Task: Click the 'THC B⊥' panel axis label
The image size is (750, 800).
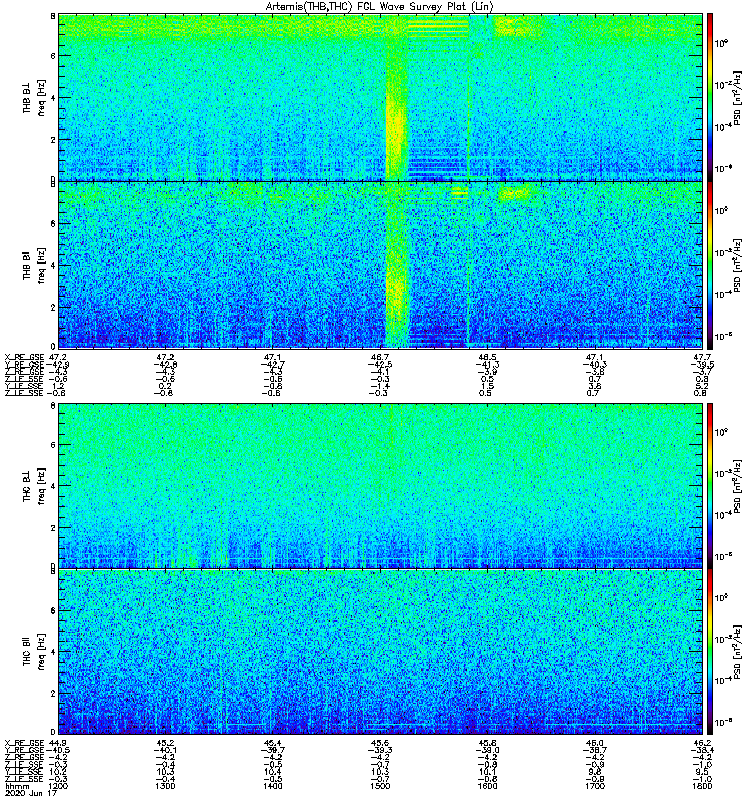Action: (x=27, y=485)
